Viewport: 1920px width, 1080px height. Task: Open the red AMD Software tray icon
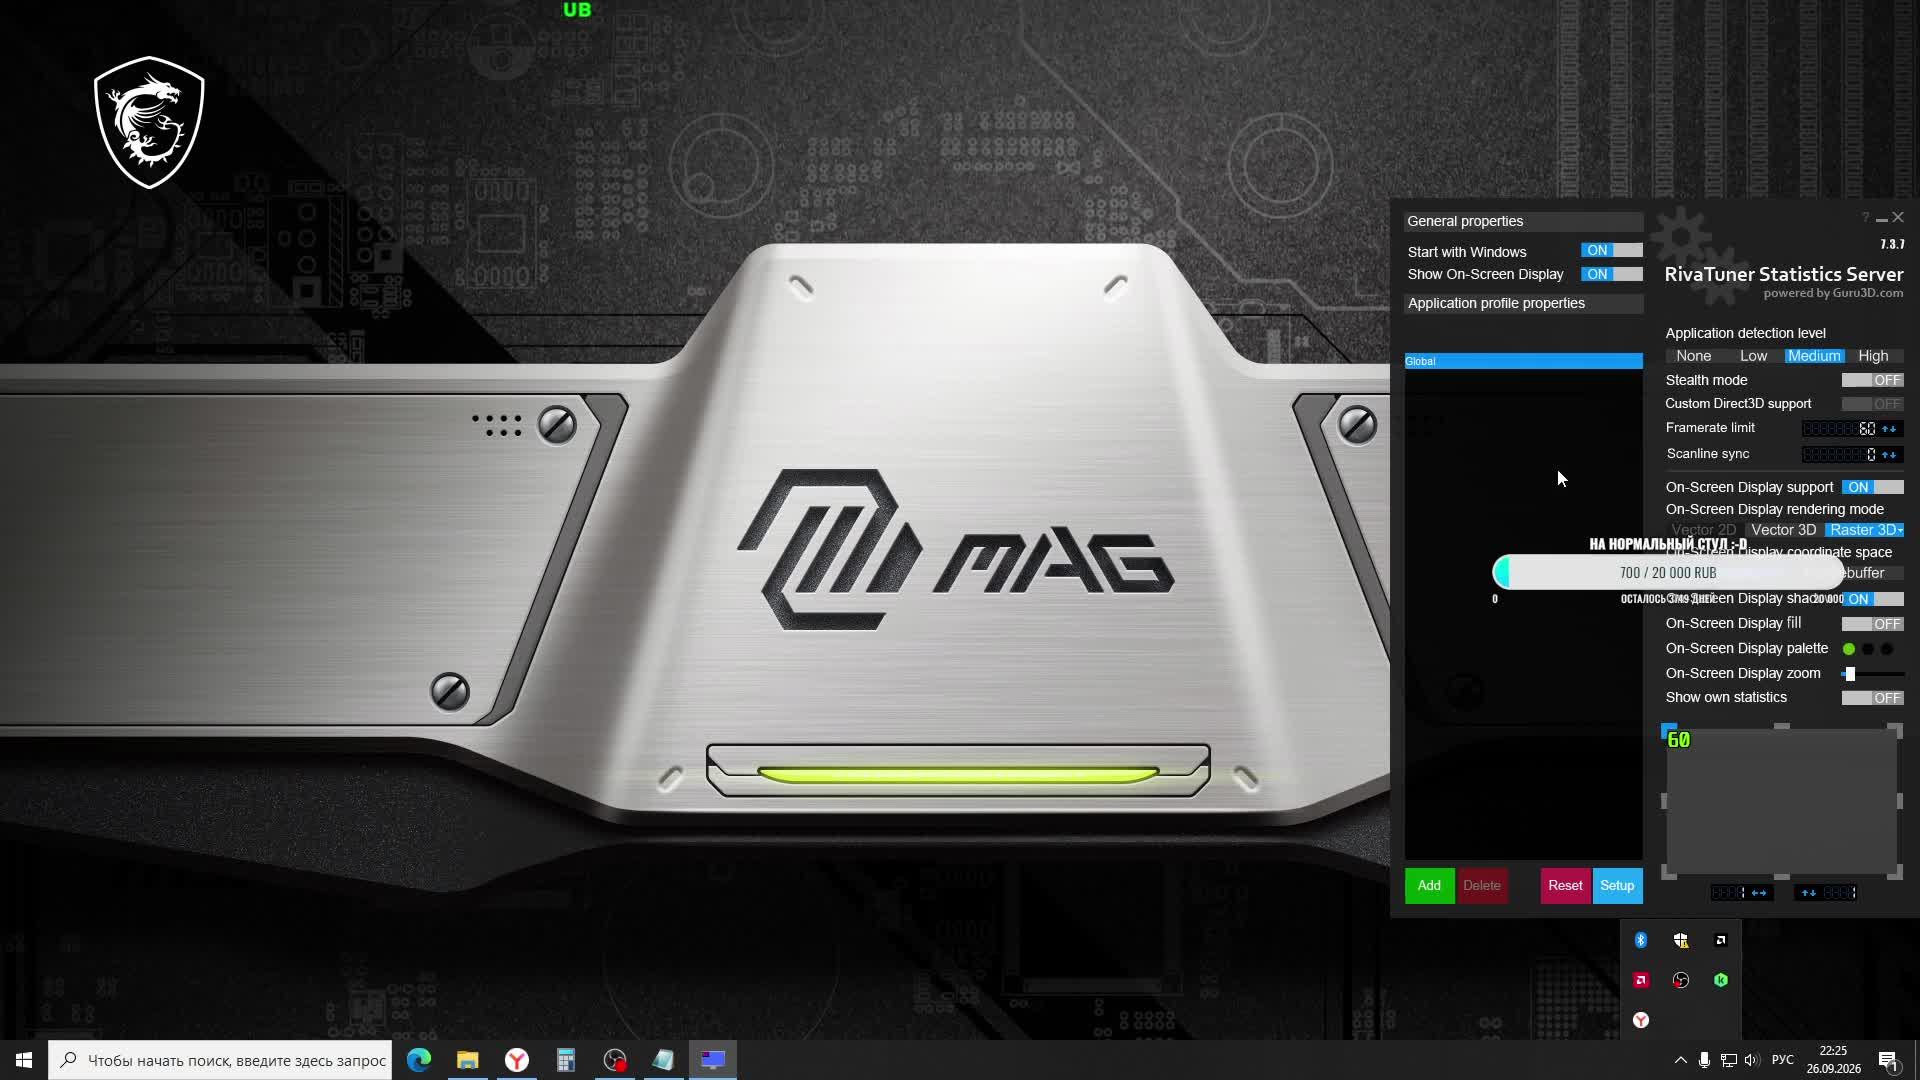[1640, 980]
